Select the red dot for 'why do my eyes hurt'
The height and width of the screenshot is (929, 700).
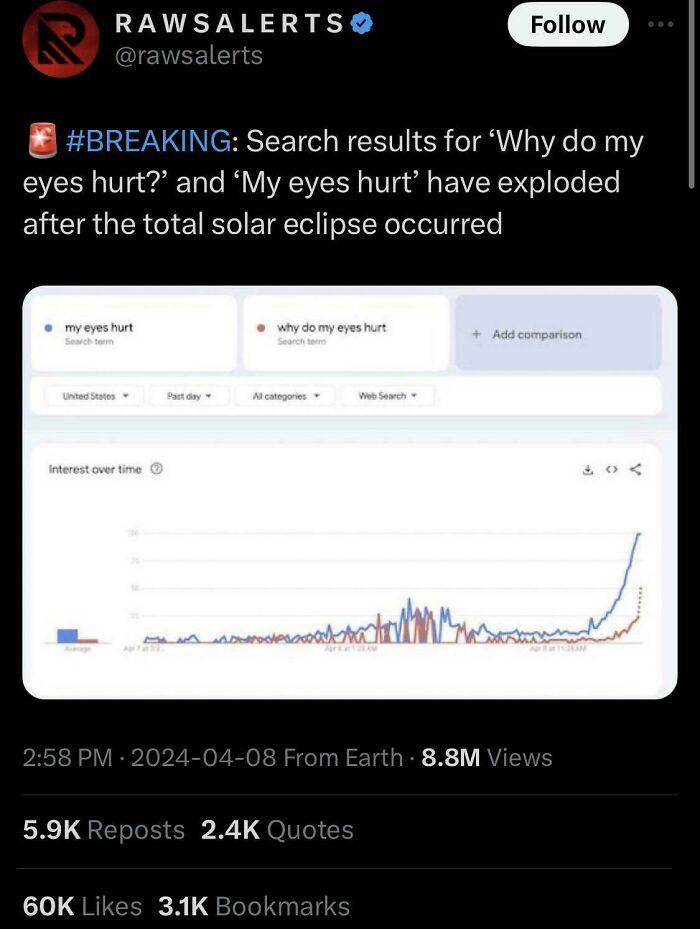[x=260, y=328]
